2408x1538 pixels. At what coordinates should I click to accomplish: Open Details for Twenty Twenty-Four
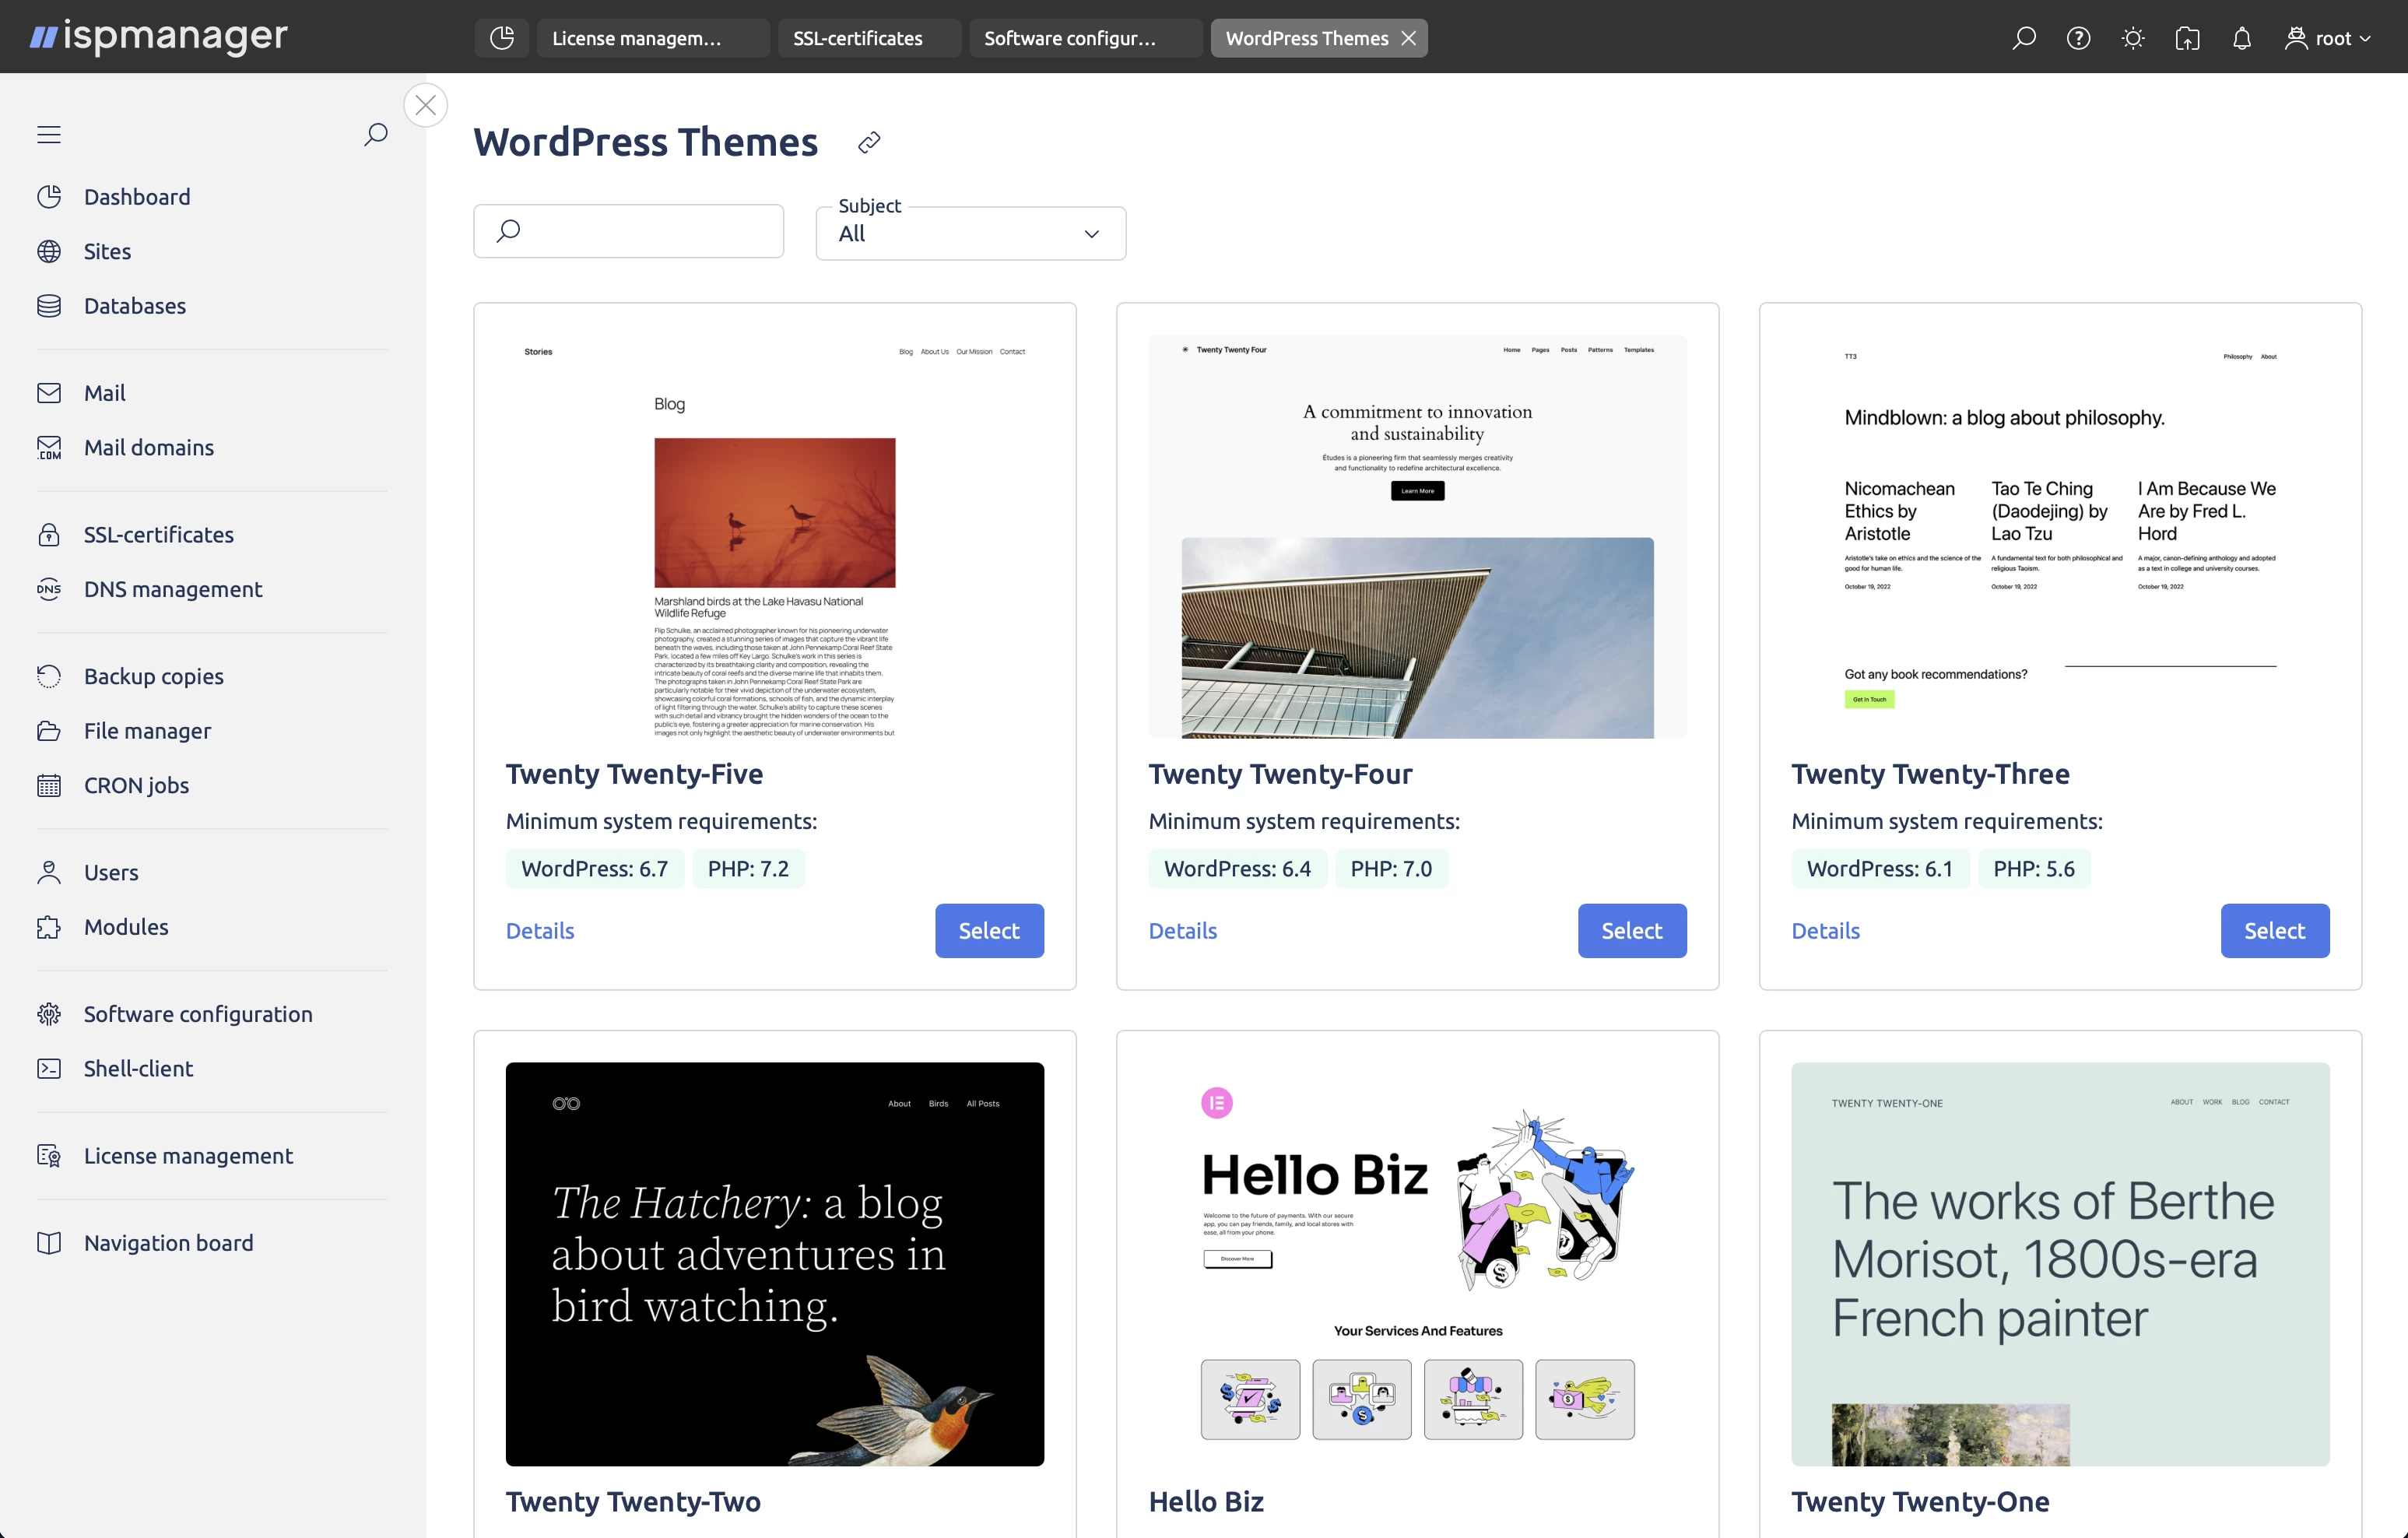pos(1183,931)
